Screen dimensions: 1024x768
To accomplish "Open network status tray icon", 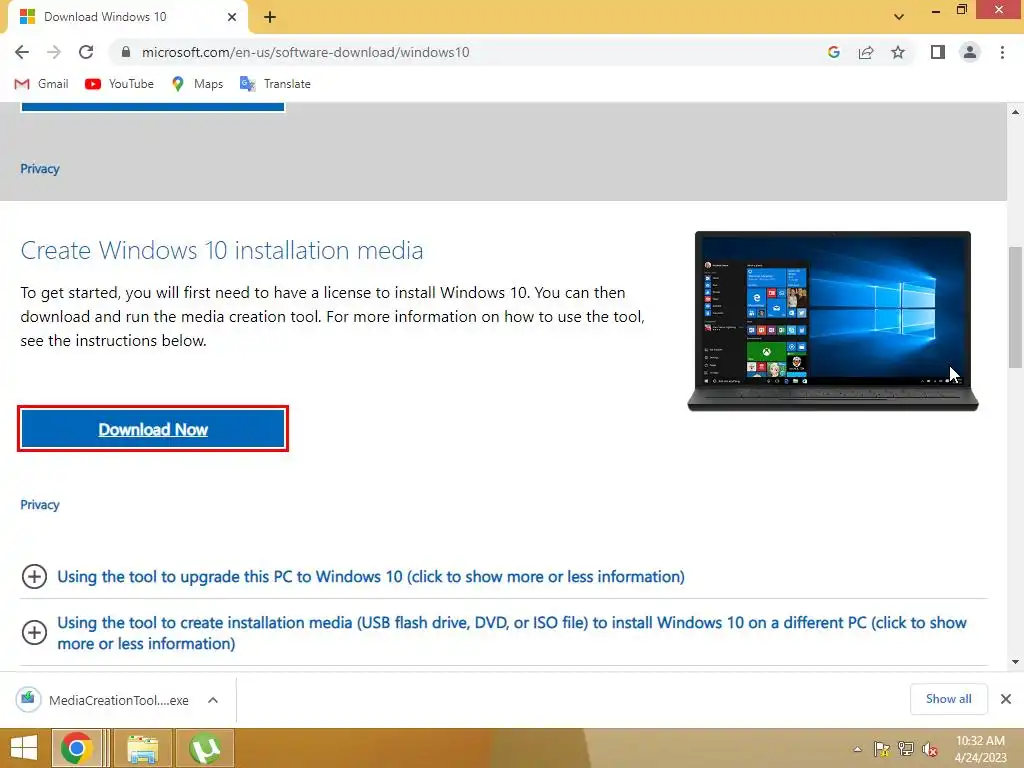I will click(x=906, y=749).
